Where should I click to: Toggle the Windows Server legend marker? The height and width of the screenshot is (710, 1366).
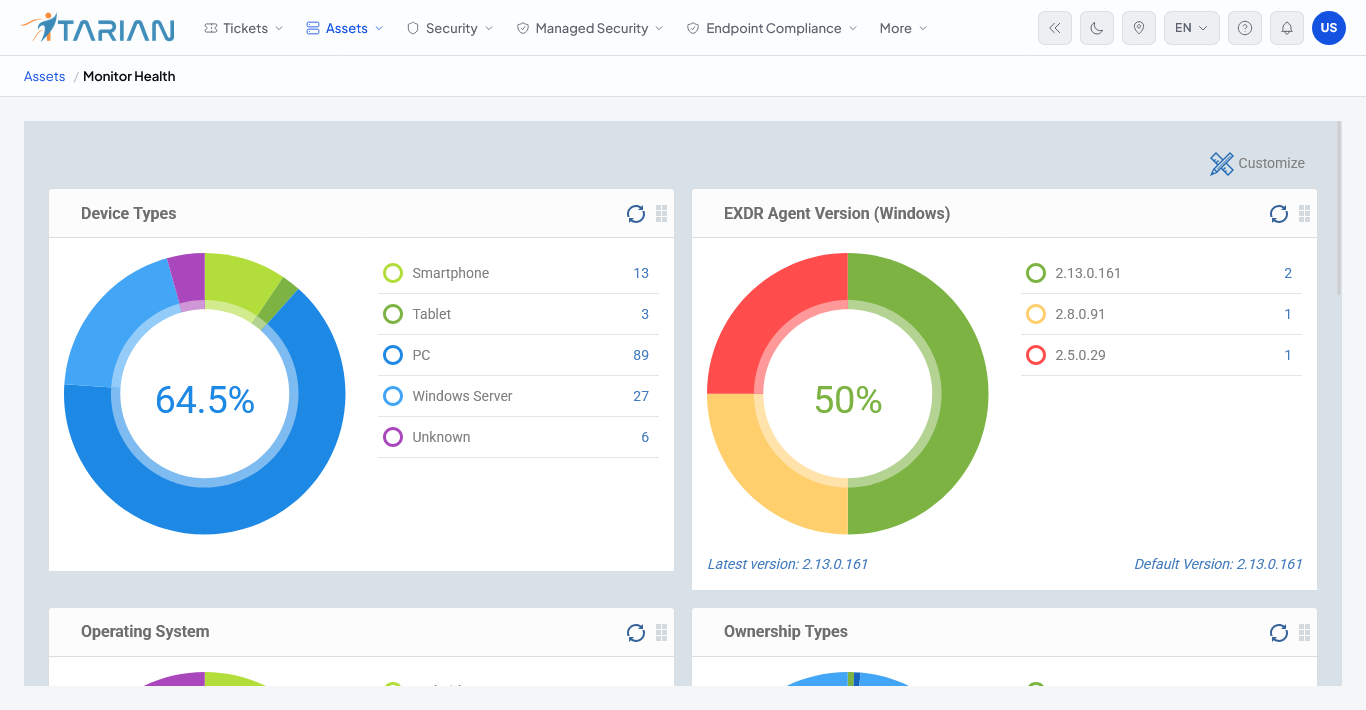(393, 396)
